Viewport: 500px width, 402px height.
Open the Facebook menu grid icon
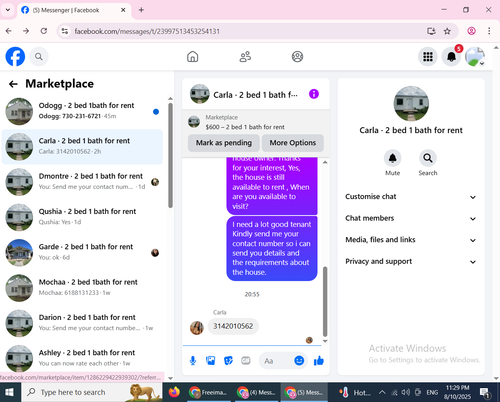[428, 57]
